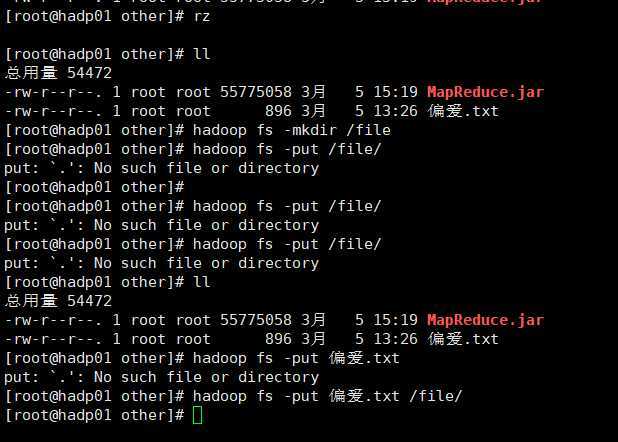The height and width of the screenshot is (442, 618).
Task: Click the last 'No such file or directory' error
Action: click(x=206, y=377)
